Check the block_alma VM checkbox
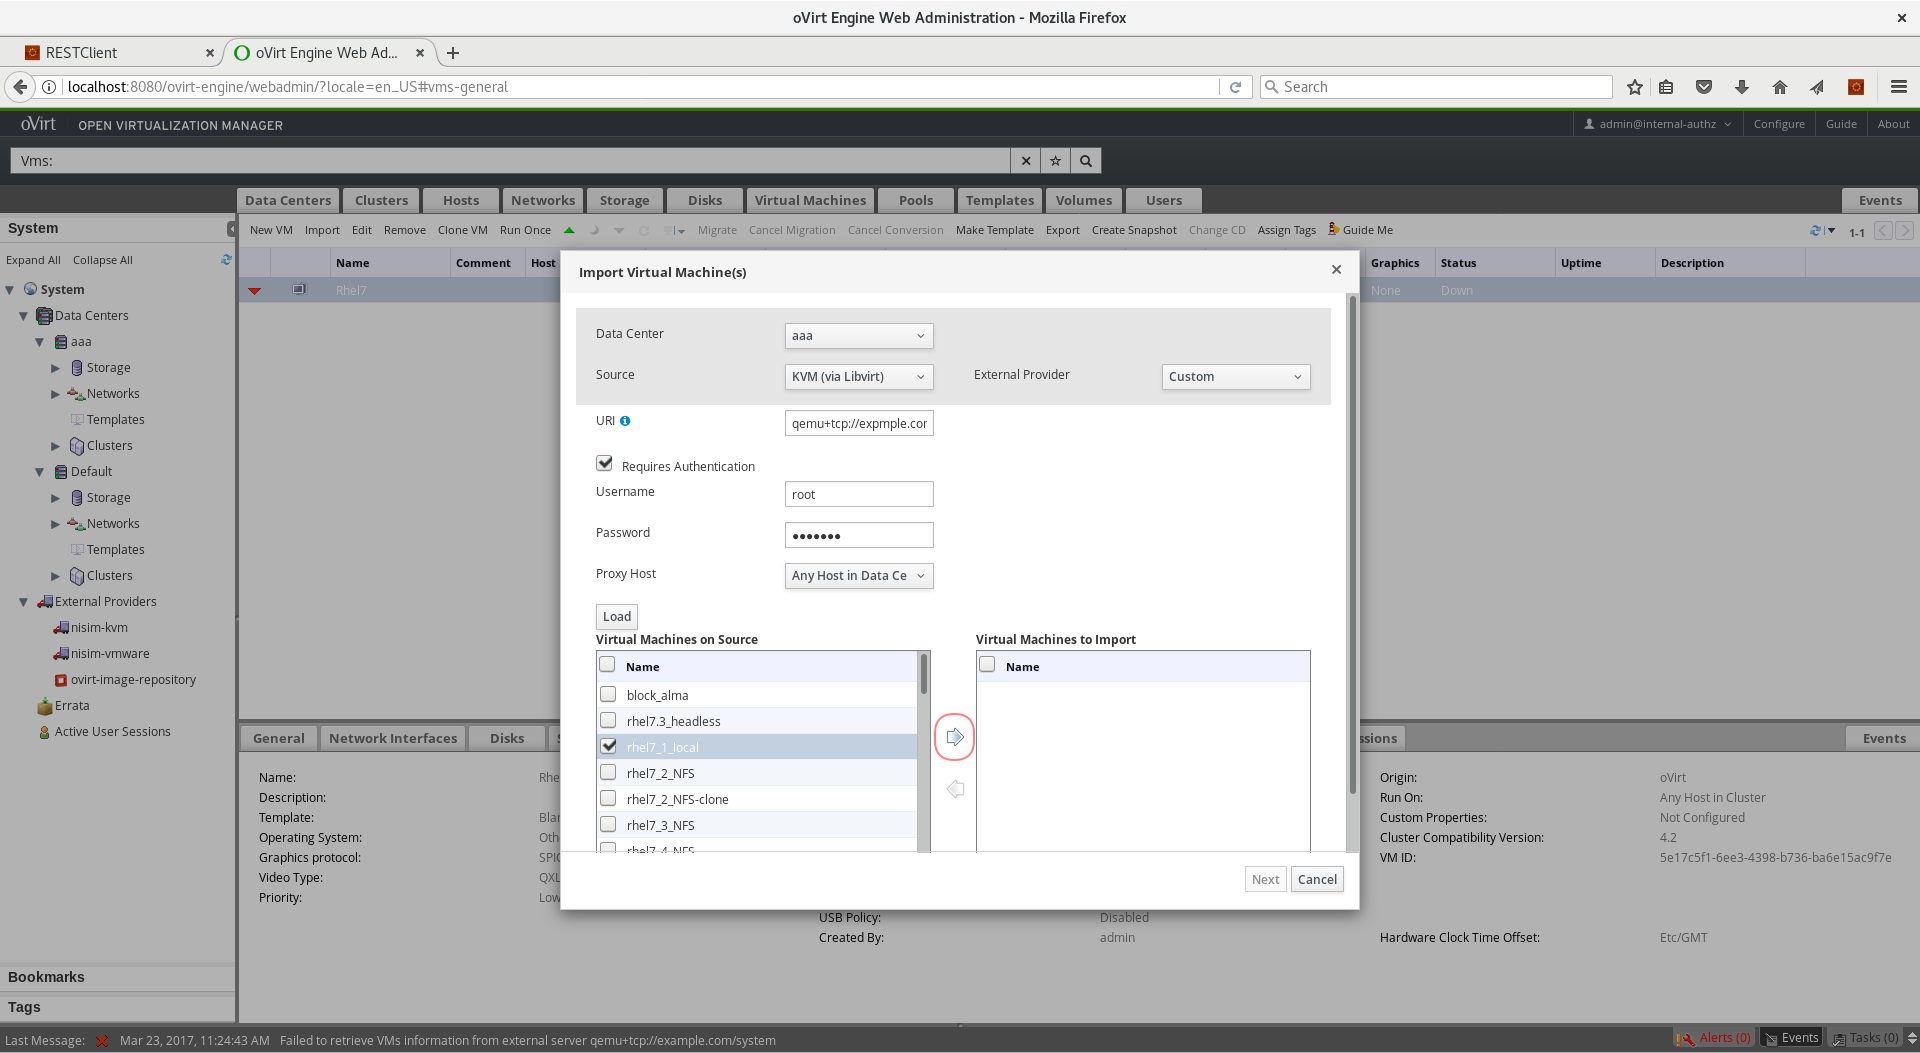1920x1053 pixels. coord(608,694)
